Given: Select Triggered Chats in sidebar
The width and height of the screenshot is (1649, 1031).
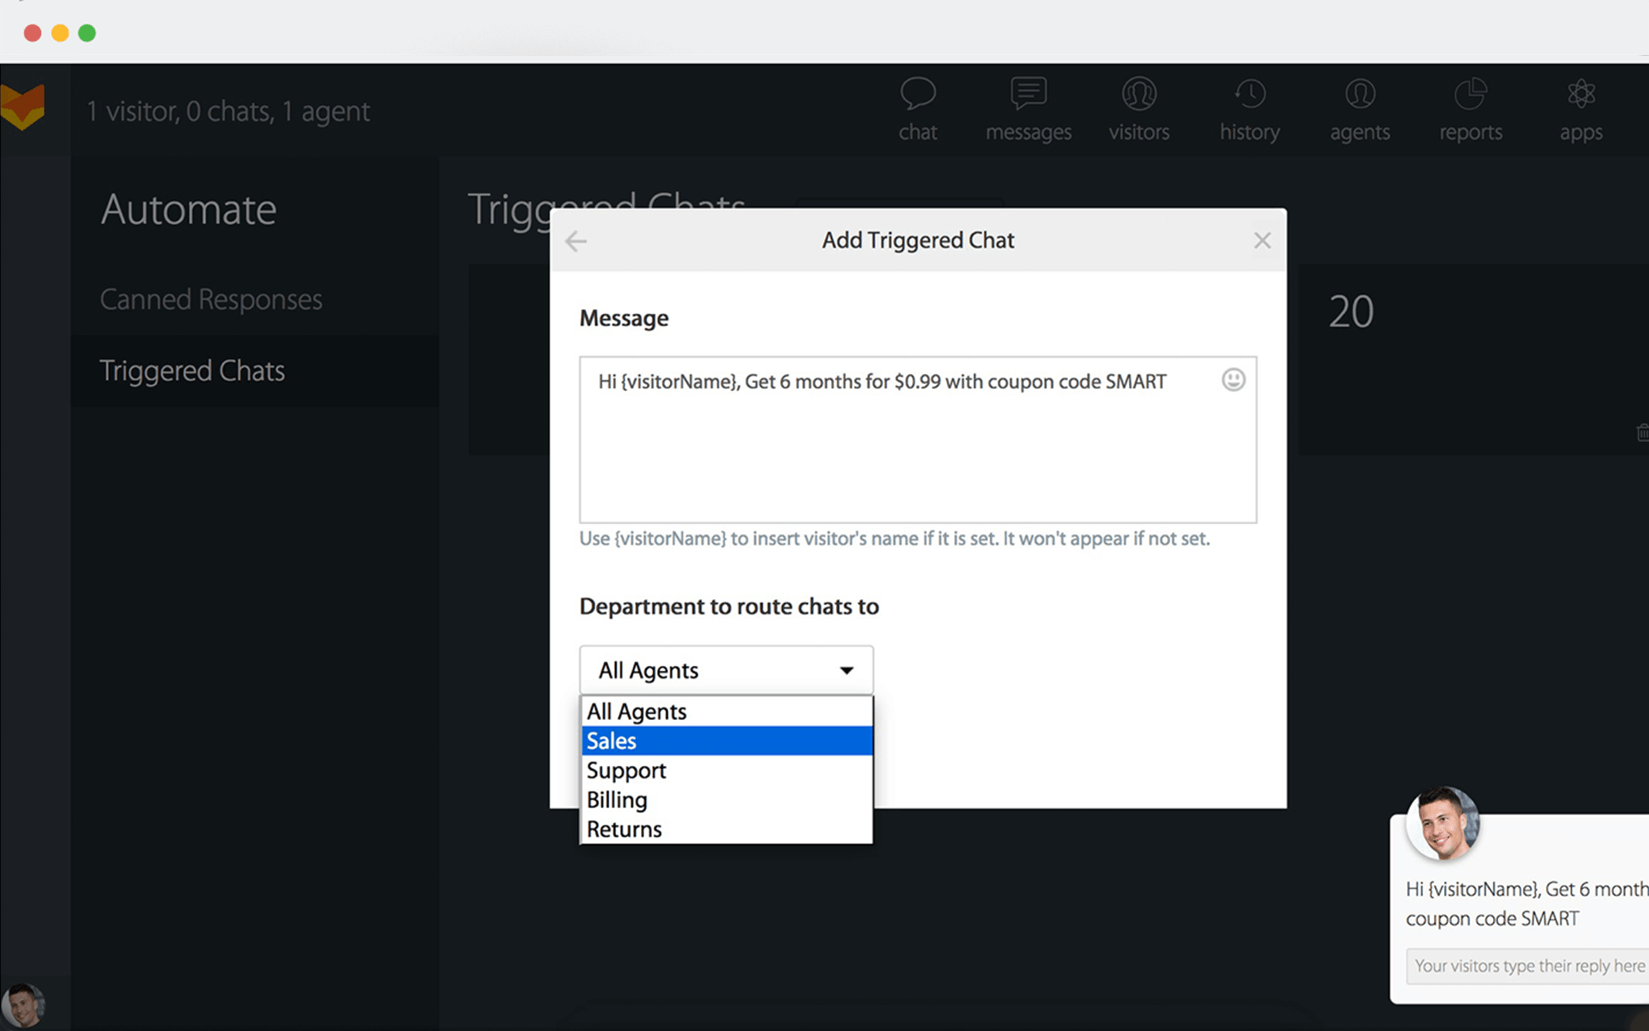Looking at the screenshot, I should pyautogui.click(x=192, y=371).
